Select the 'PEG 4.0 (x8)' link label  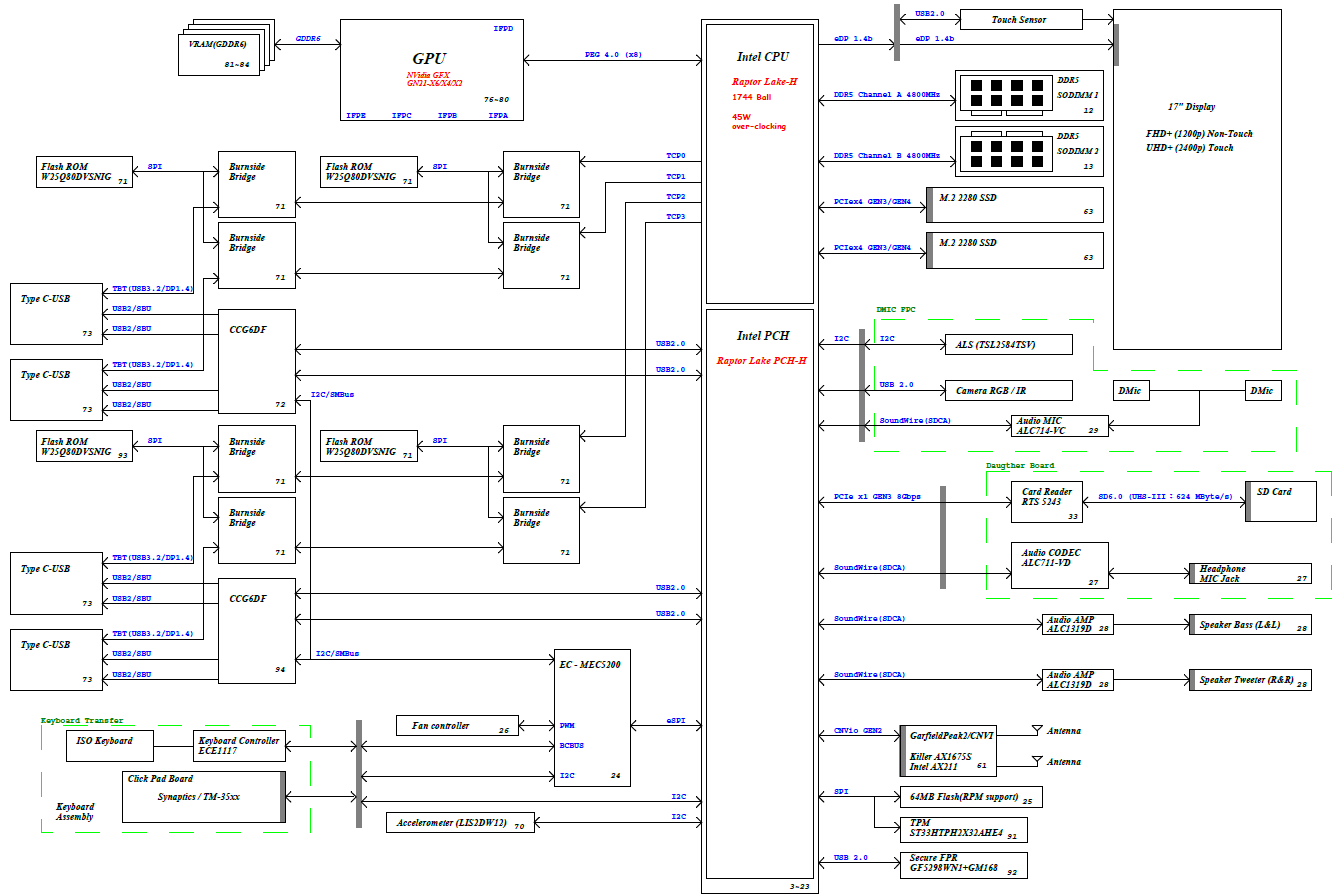613,54
